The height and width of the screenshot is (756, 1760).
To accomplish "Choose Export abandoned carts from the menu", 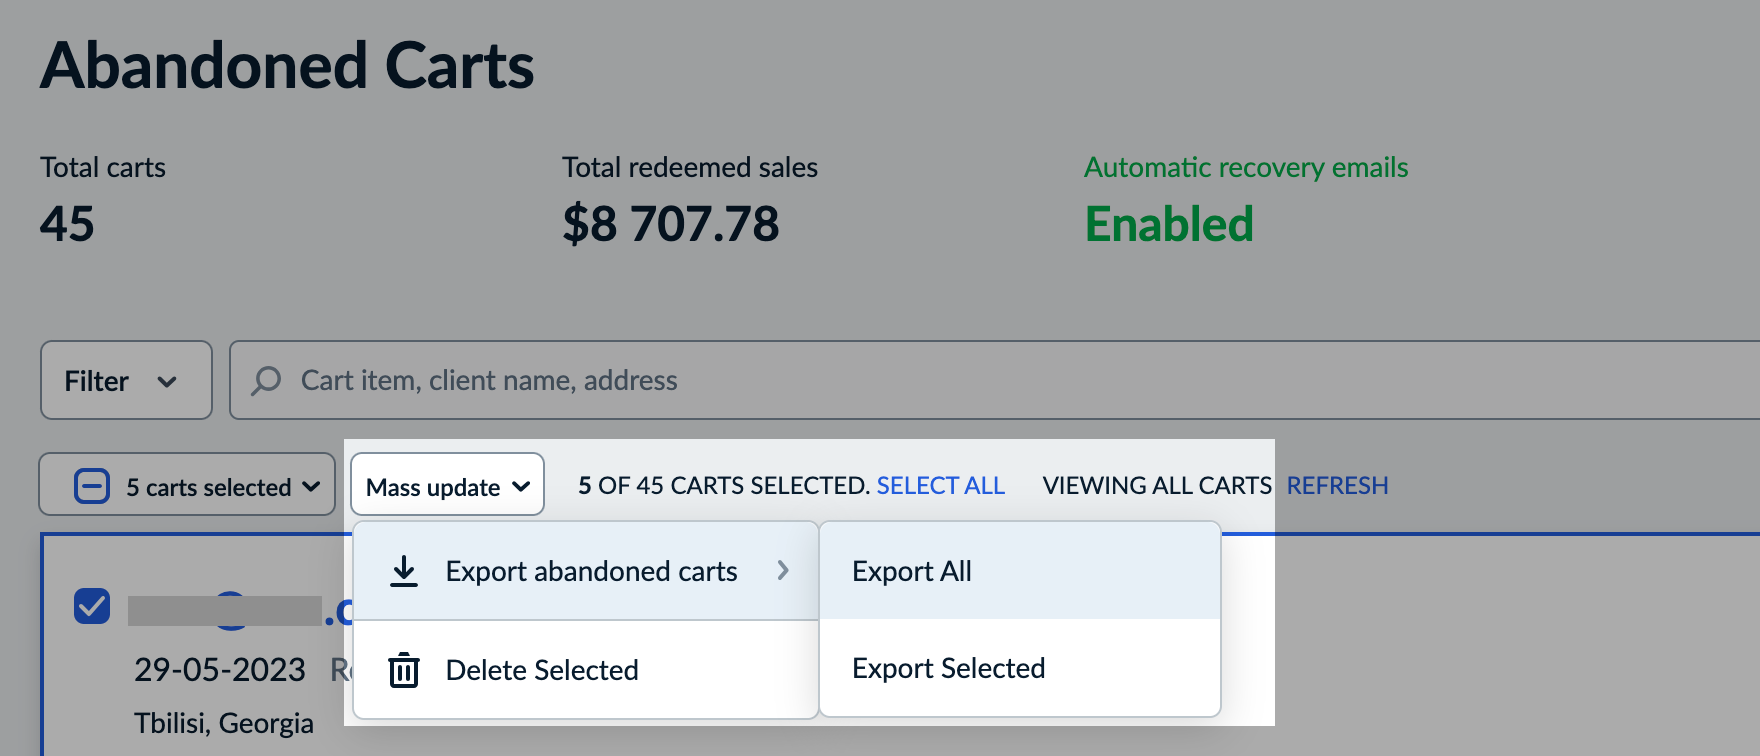I will [592, 570].
